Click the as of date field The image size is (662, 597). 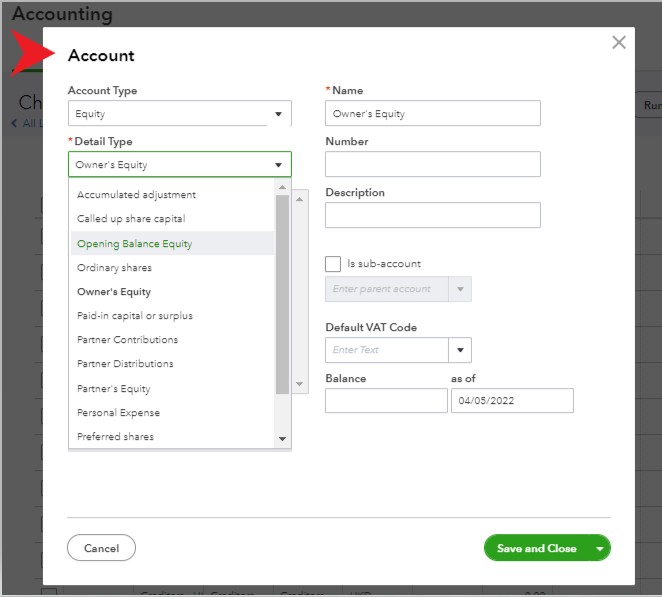pos(512,401)
